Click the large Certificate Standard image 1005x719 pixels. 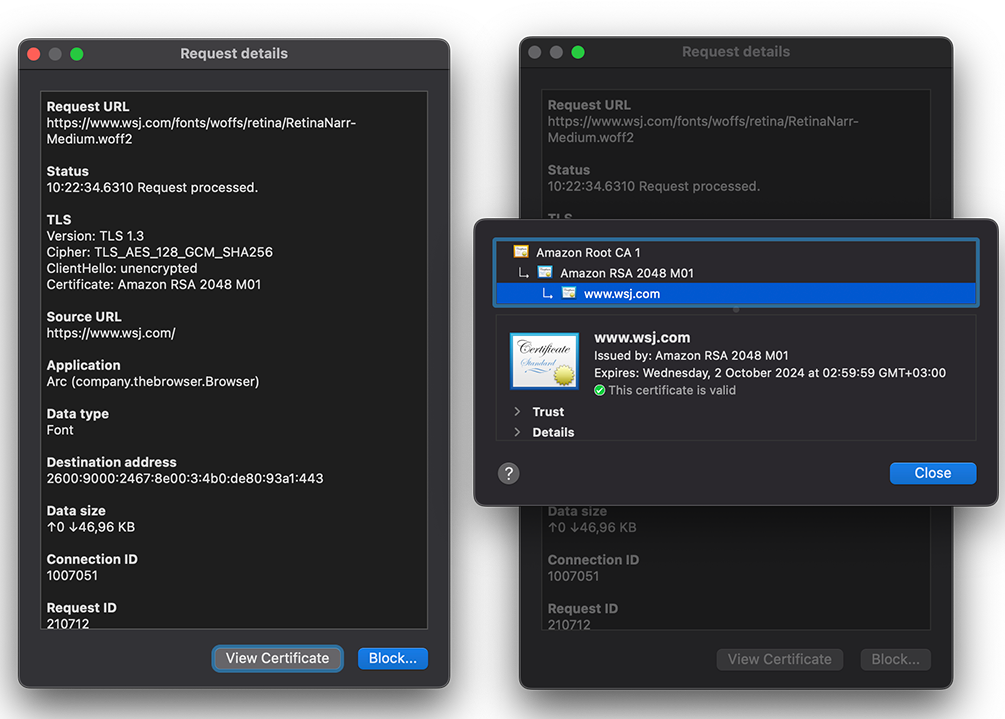(x=544, y=361)
